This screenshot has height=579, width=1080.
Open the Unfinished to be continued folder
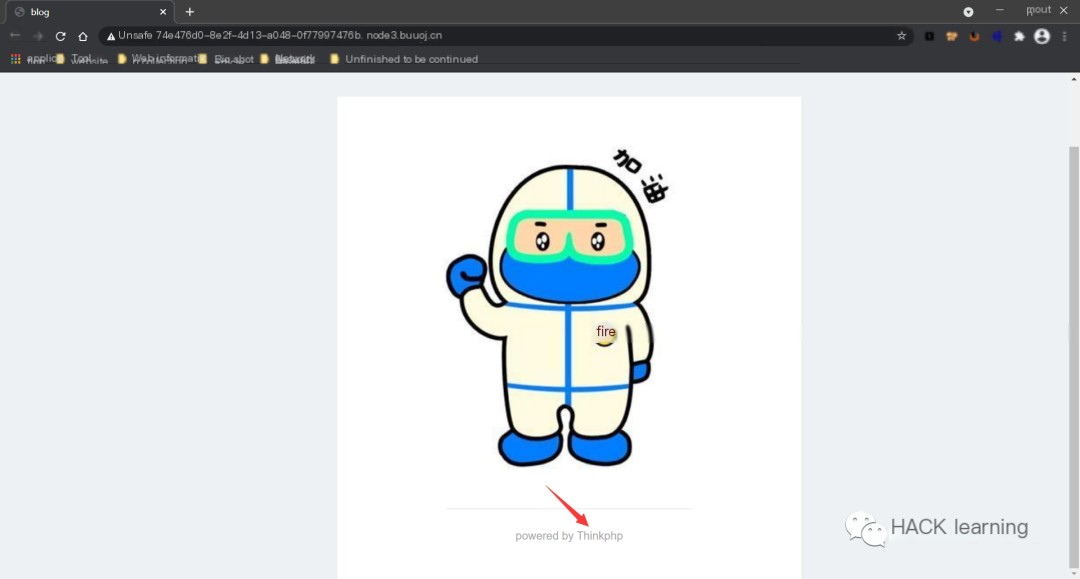point(404,59)
